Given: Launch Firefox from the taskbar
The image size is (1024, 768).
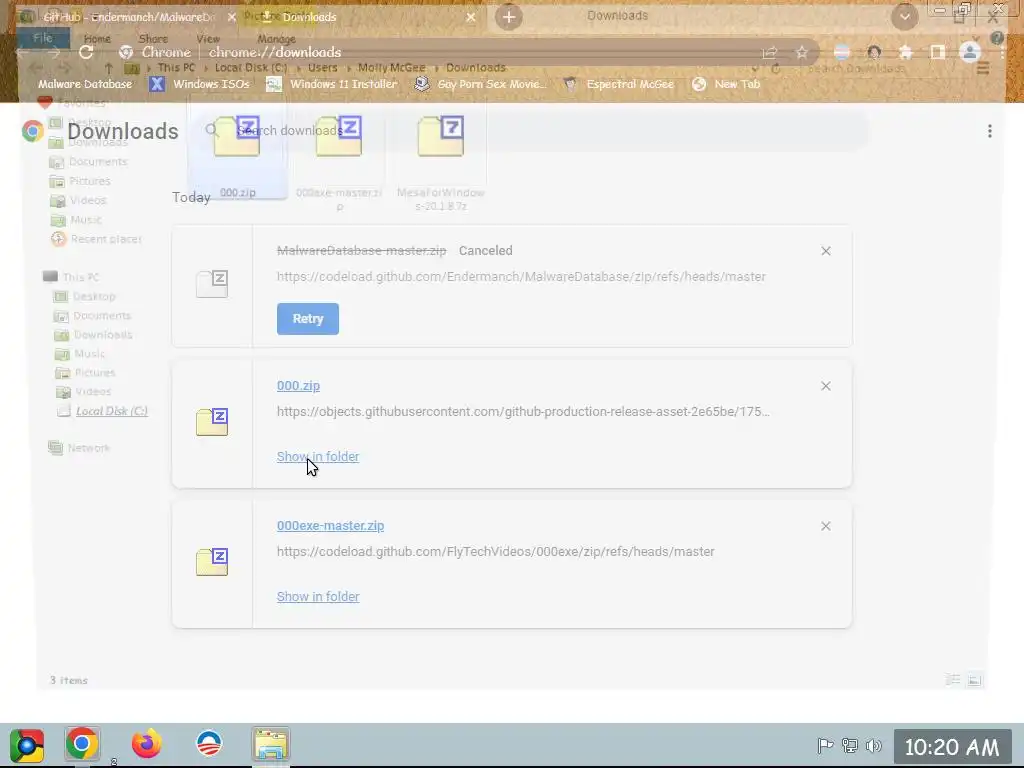Looking at the screenshot, I should click(x=146, y=744).
